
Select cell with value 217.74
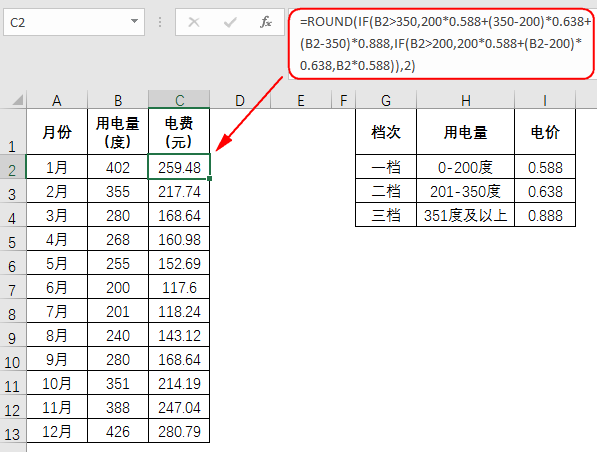click(179, 191)
